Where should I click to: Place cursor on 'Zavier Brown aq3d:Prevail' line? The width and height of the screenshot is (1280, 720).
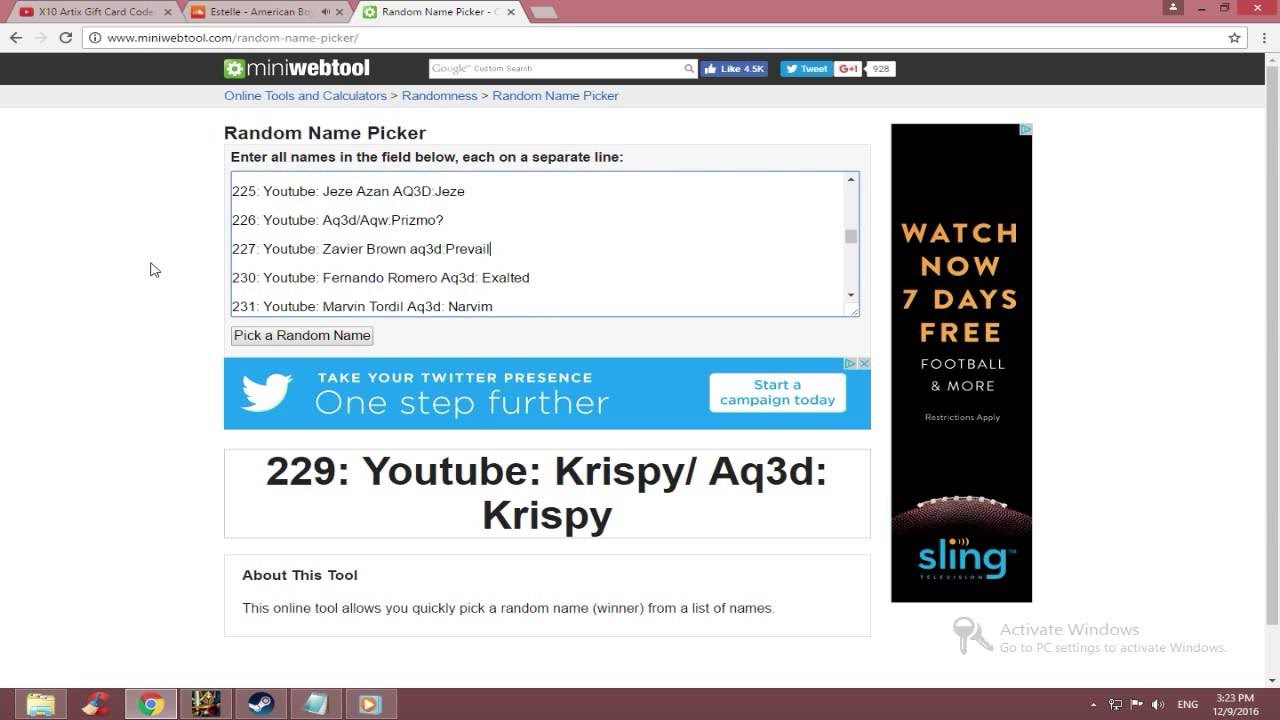click(x=361, y=249)
